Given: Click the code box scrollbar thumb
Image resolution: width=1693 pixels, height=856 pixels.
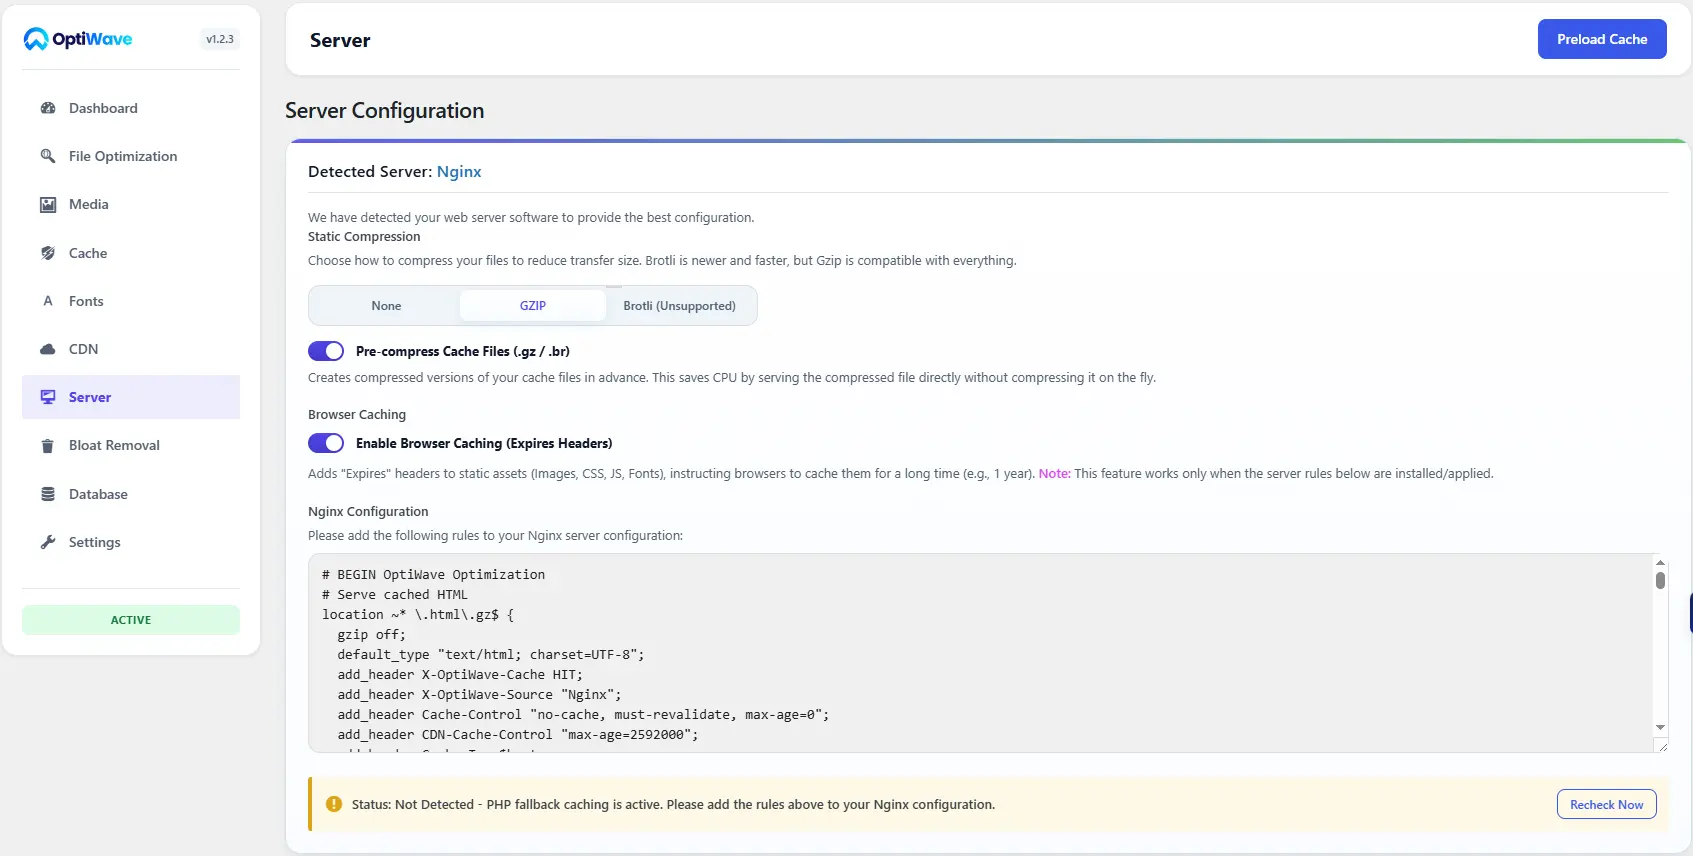Looking at the screenshot, I should [x=1660, y=580].
